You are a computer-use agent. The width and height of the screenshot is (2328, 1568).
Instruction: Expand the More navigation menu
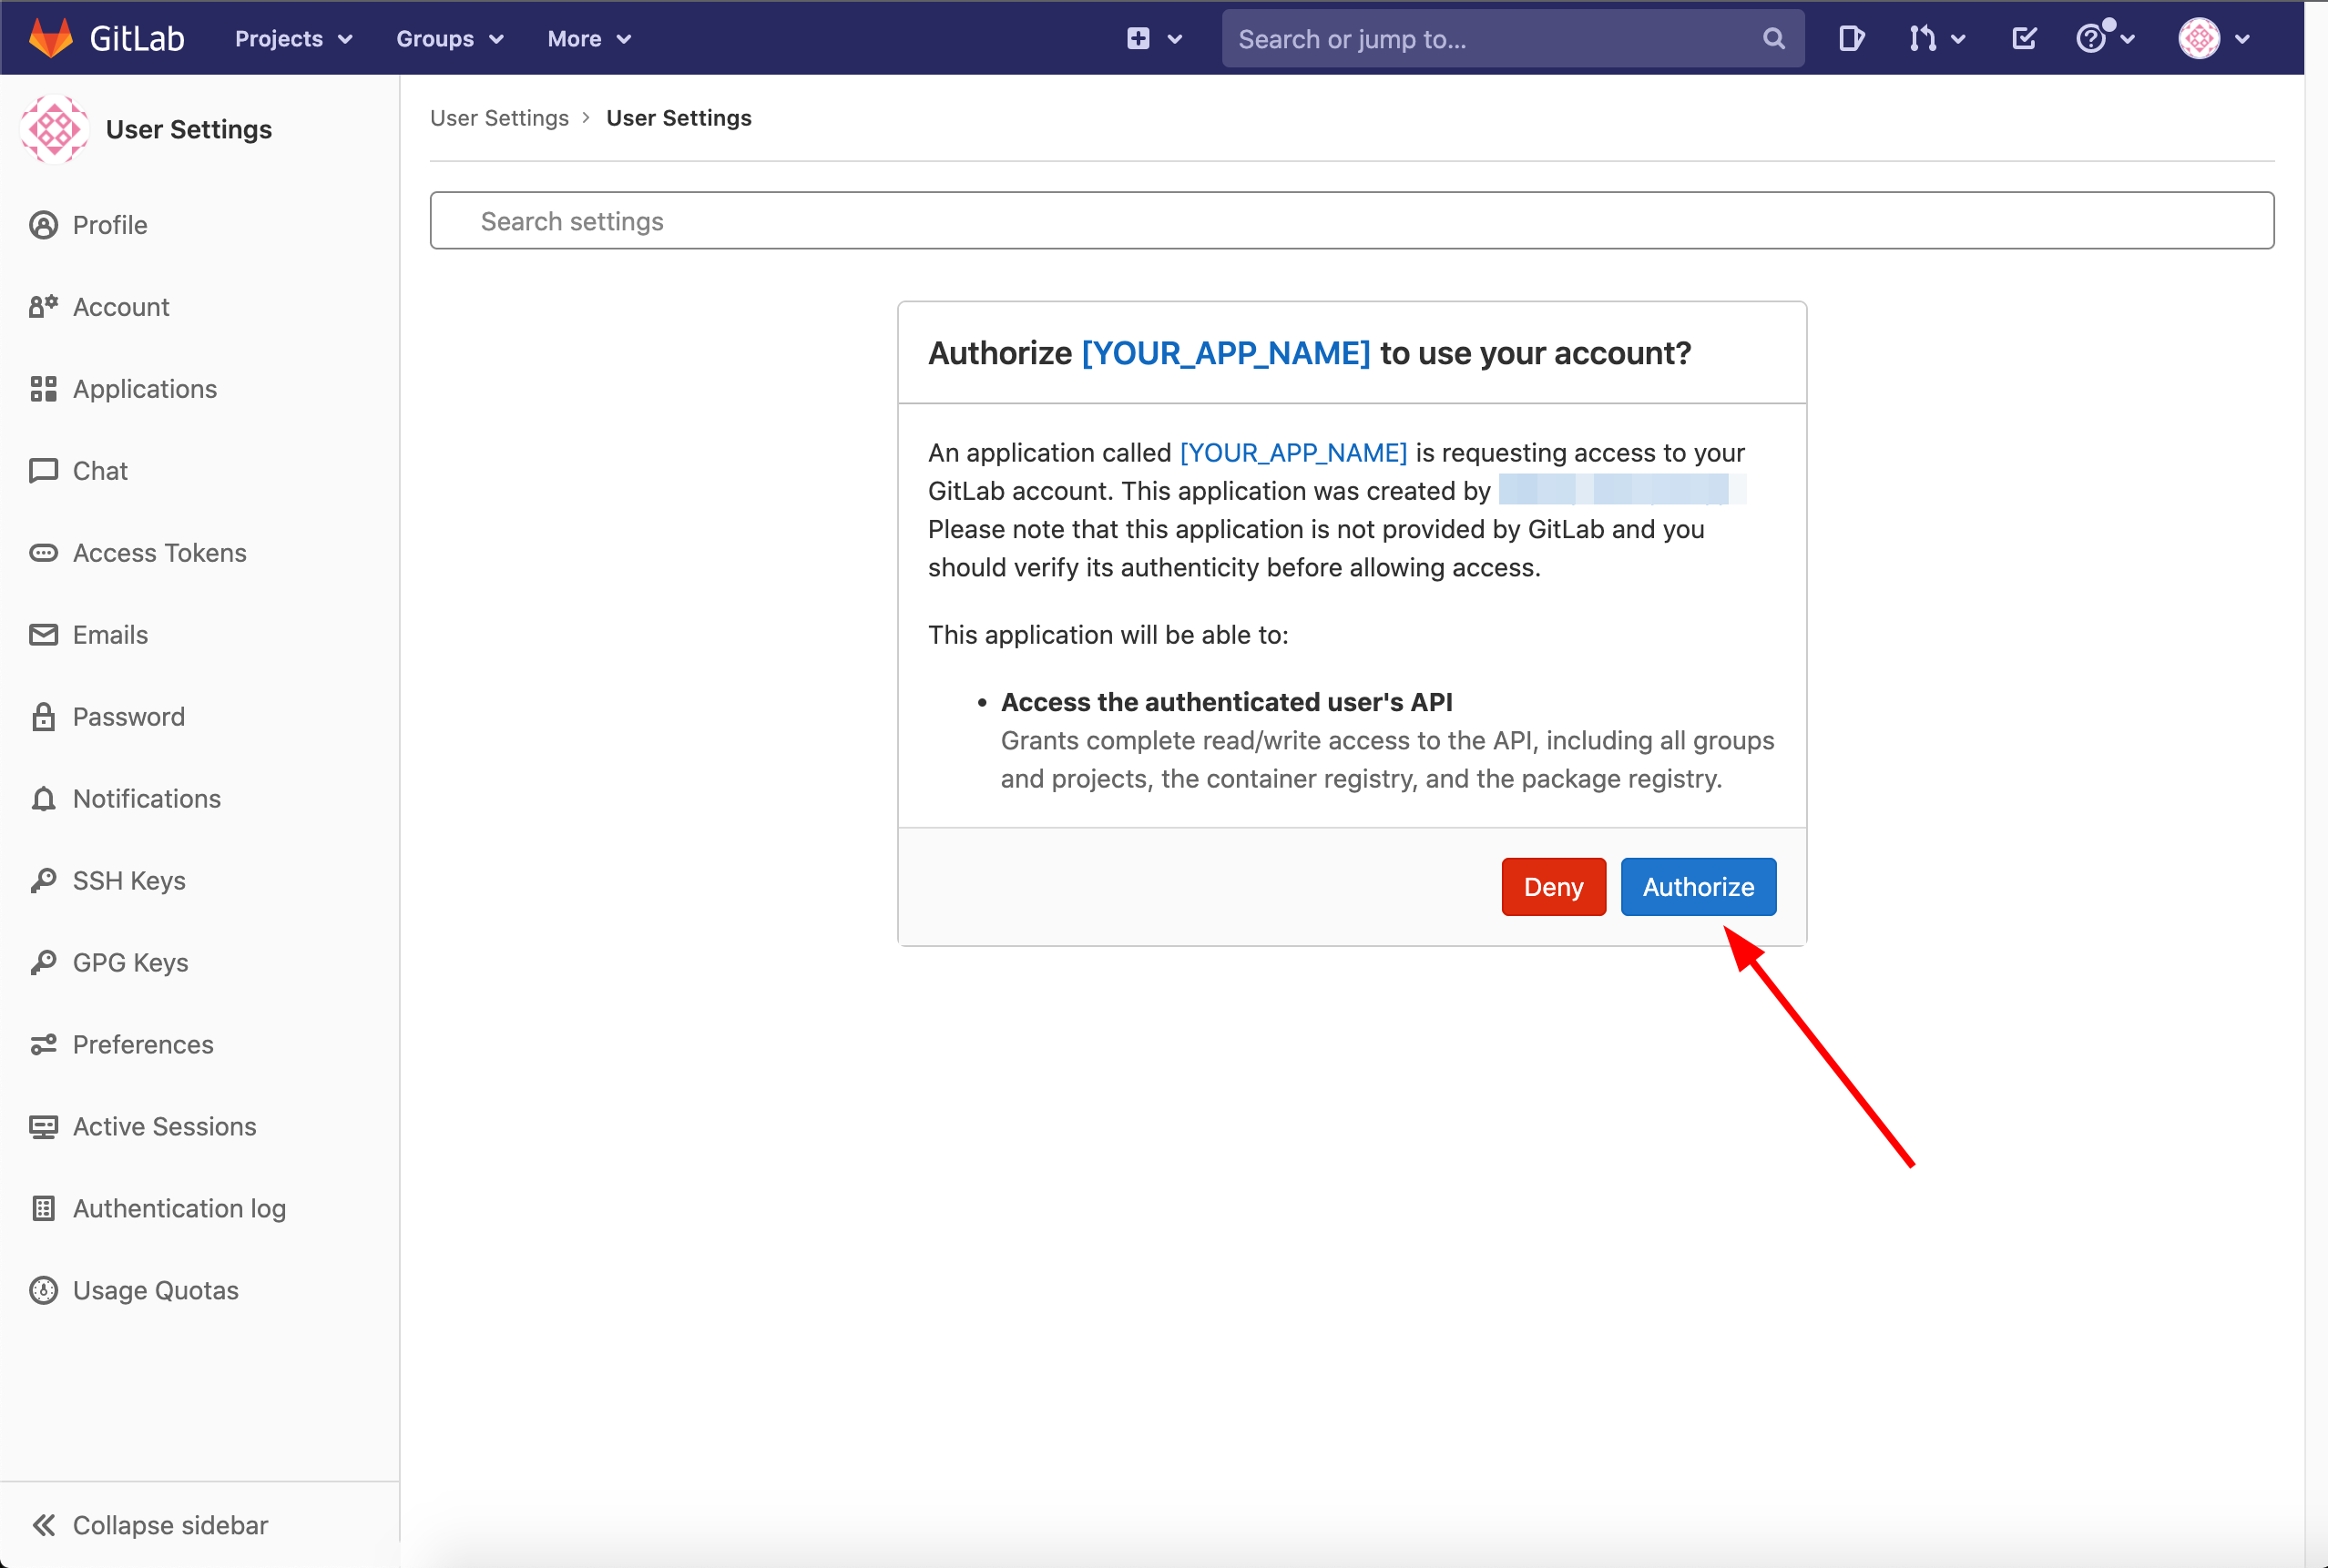[589, 39]
